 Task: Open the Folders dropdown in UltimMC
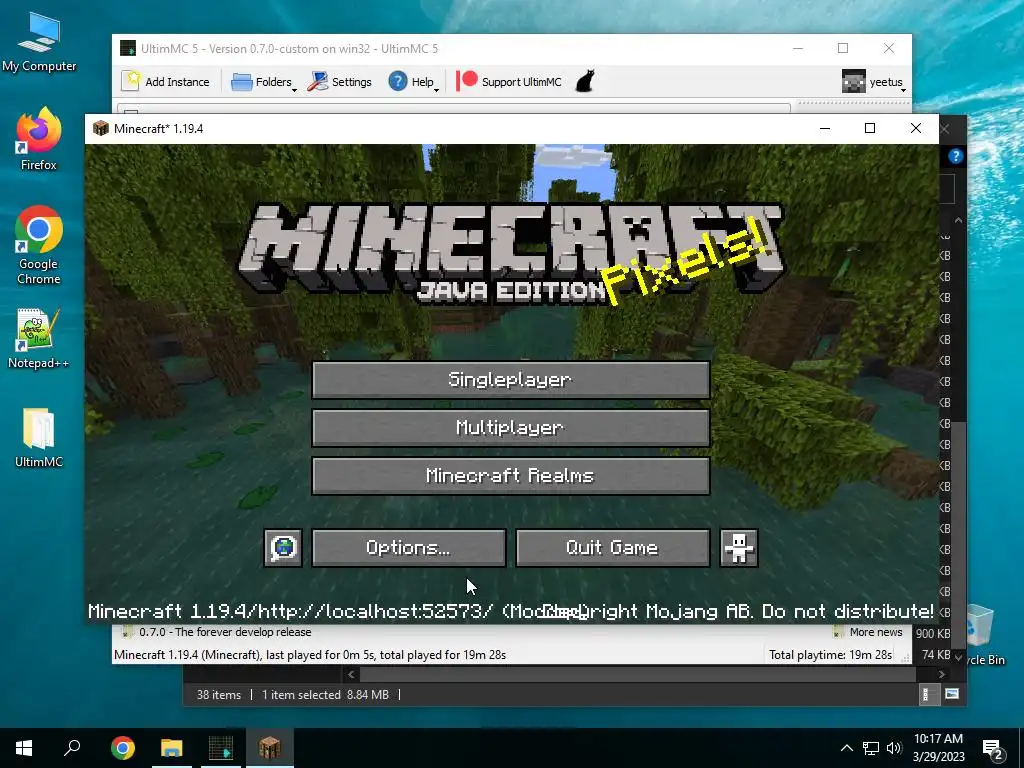click(x=264, y=82)
